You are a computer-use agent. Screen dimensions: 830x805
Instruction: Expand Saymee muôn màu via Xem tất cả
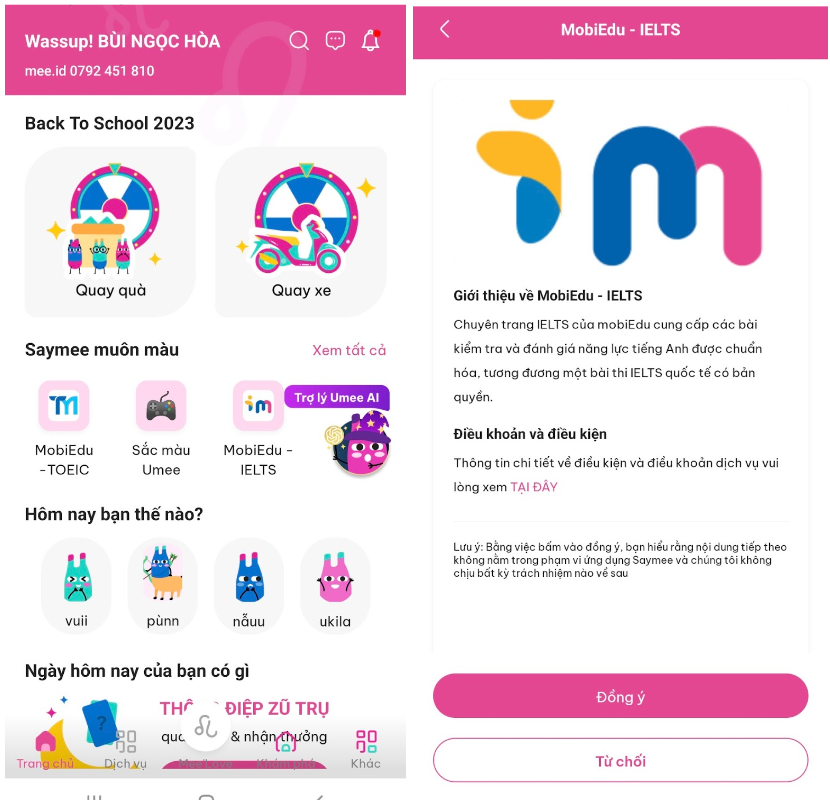point(349,350)
